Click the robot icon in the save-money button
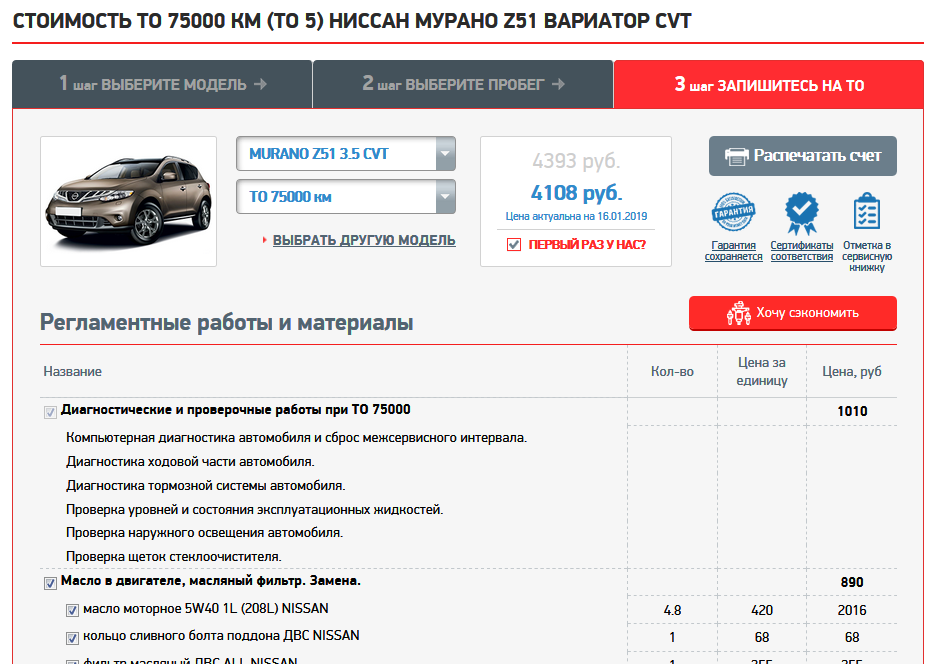 tap(739, 313)
